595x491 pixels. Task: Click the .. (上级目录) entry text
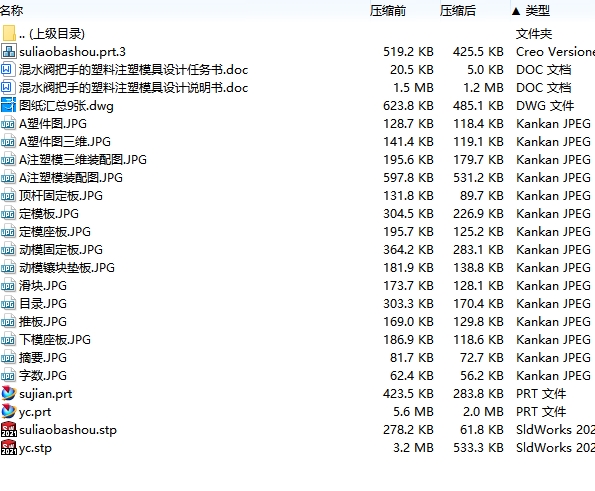click(52, 34)
